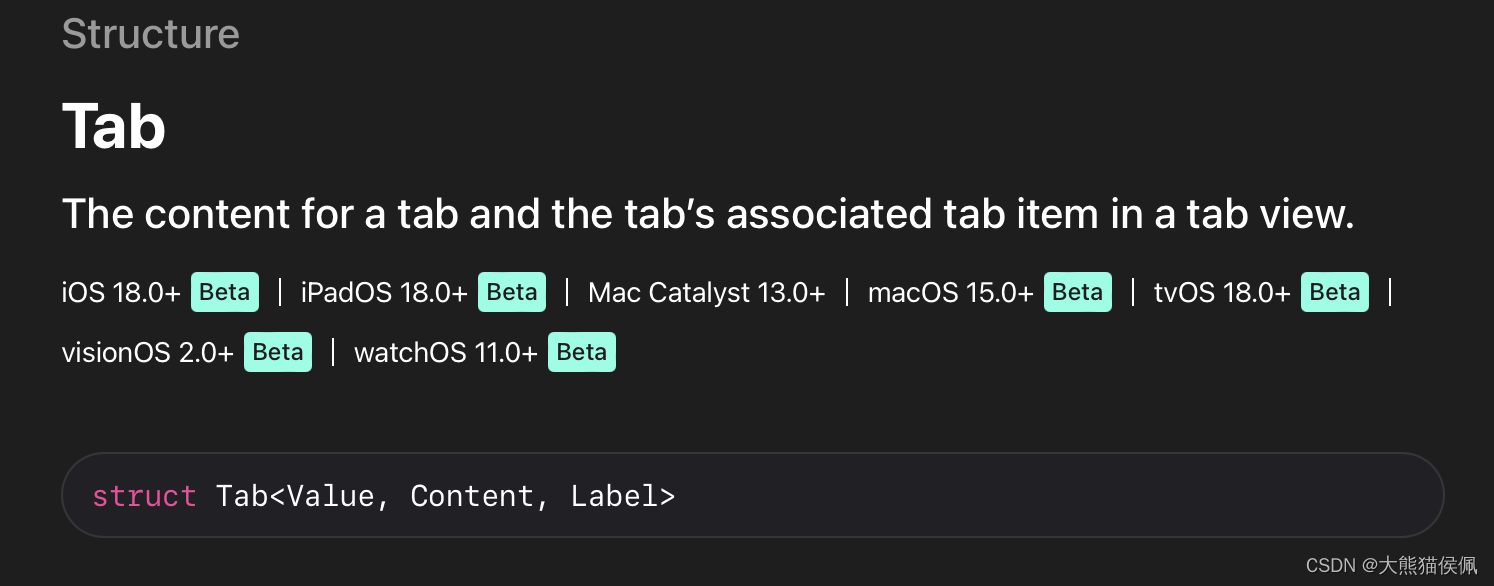Click the Content generic parameter in code
The width and height of the screenshot is (1494, 586).
472,496
